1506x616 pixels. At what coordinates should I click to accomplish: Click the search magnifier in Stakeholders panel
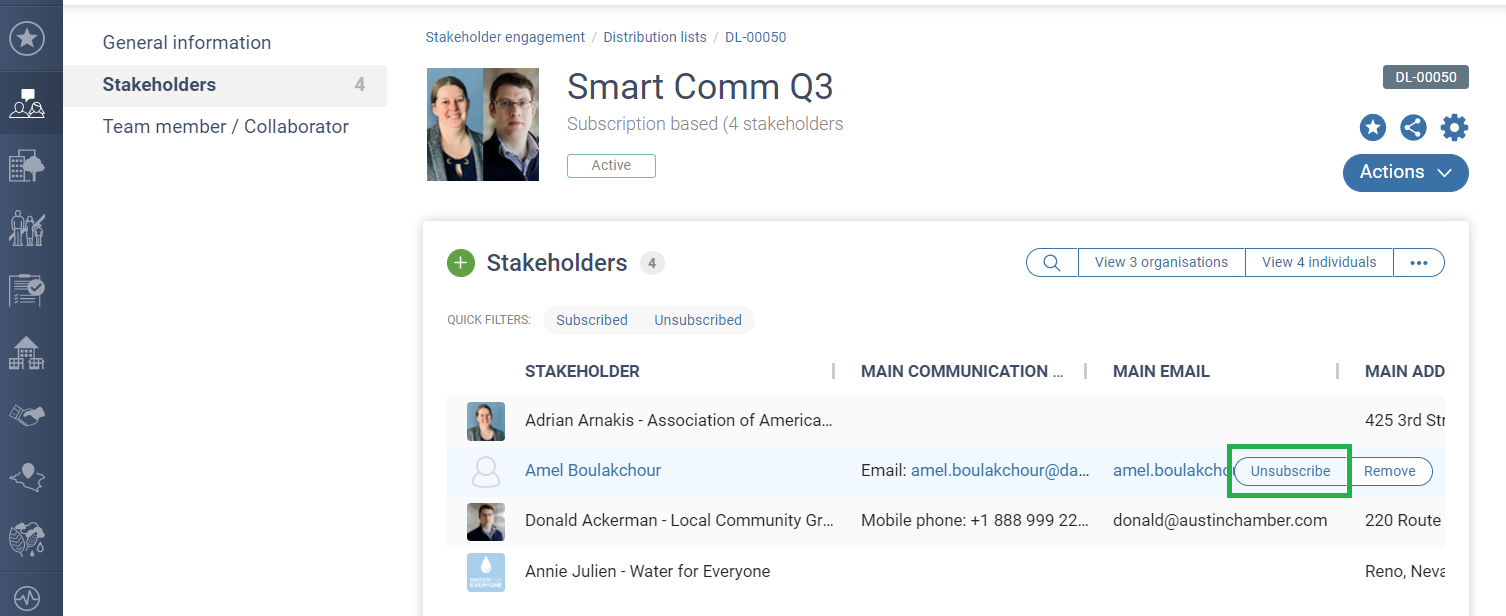1052,262
